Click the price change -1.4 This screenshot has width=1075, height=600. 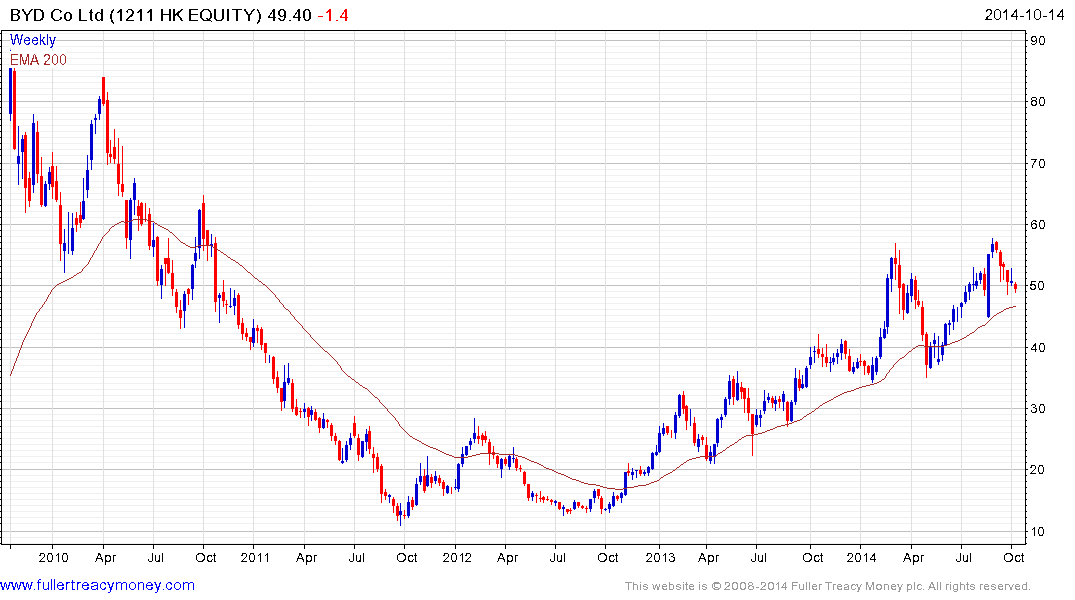tap(333, 15)
